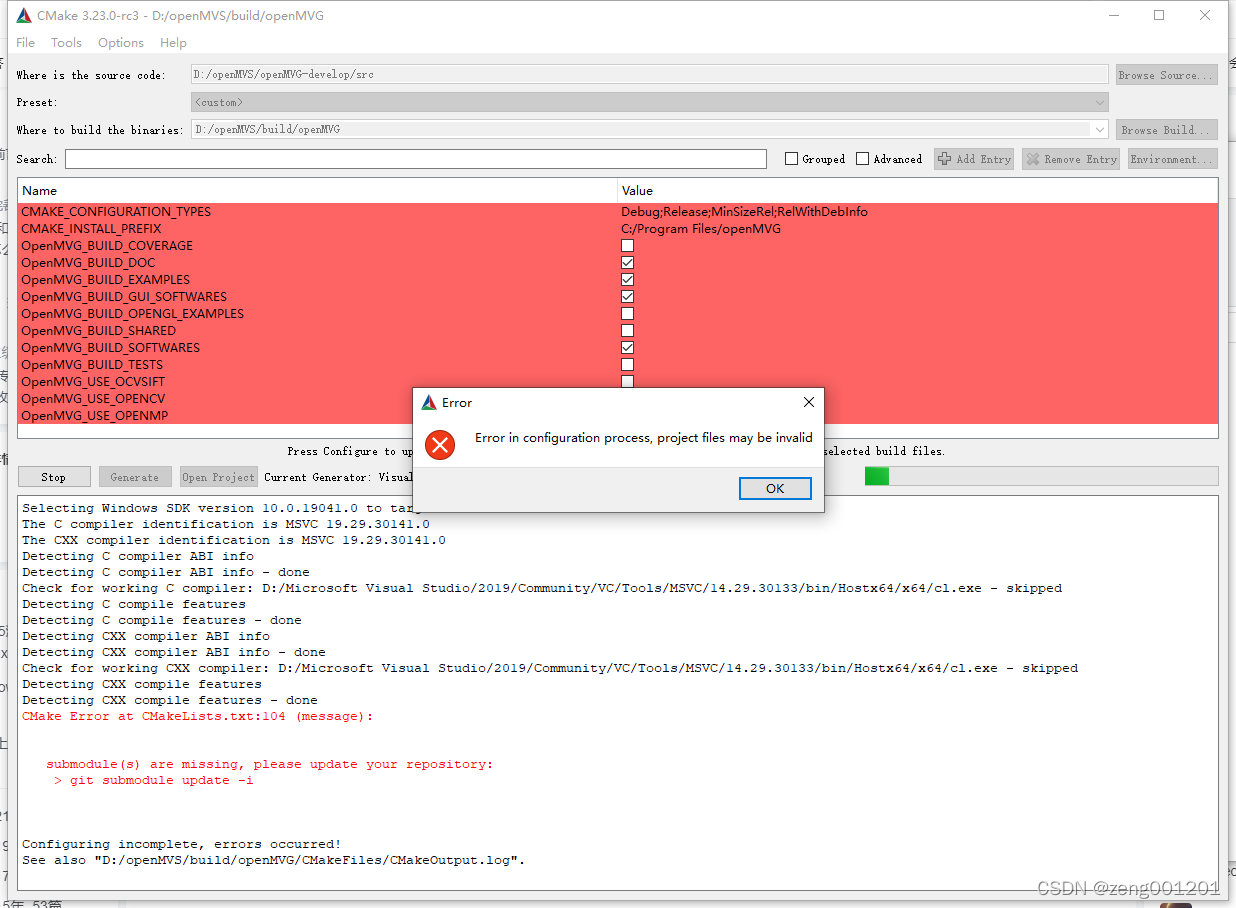Image resolution: width=1236 pixels, height=908 pixels.
Task: Minimize the CMake window
Action: point(1113,15)
